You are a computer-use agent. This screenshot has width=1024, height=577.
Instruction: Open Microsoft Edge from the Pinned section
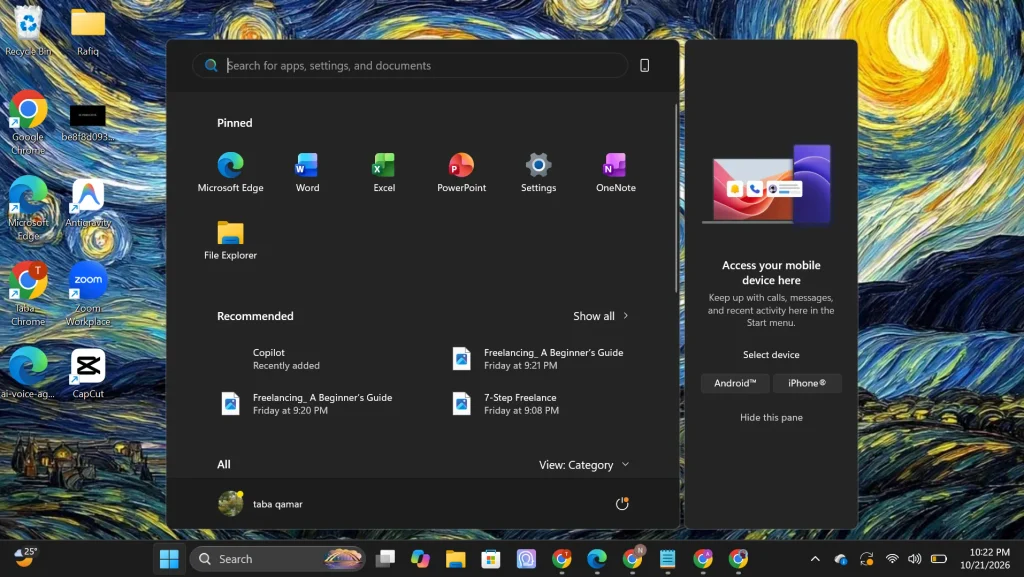(x=231, y=172)
